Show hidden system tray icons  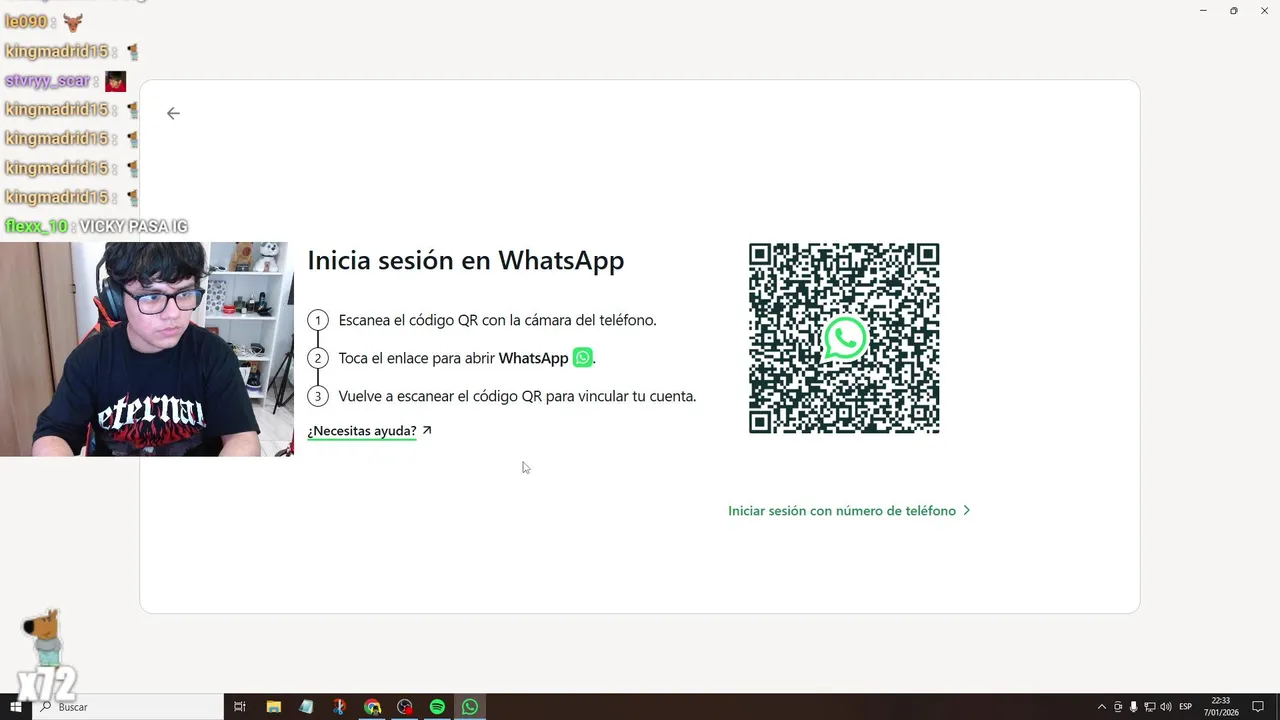pos(1102,707)
